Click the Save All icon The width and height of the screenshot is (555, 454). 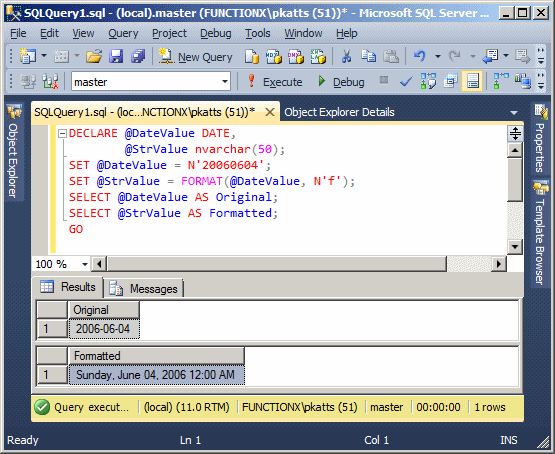coord(138,56)
